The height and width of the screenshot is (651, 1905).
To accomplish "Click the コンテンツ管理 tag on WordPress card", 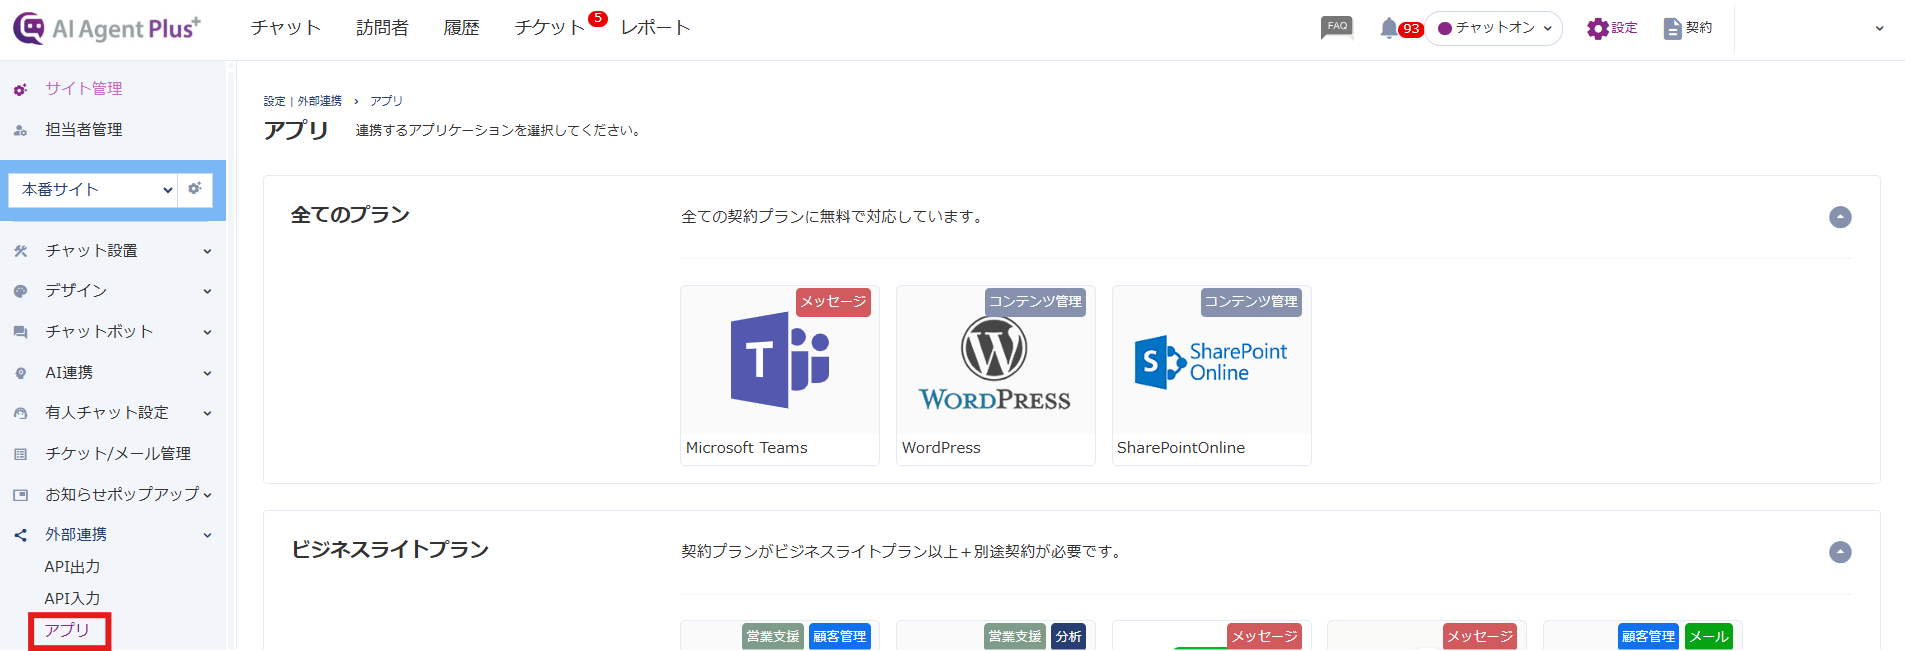I will point(1035,302).
